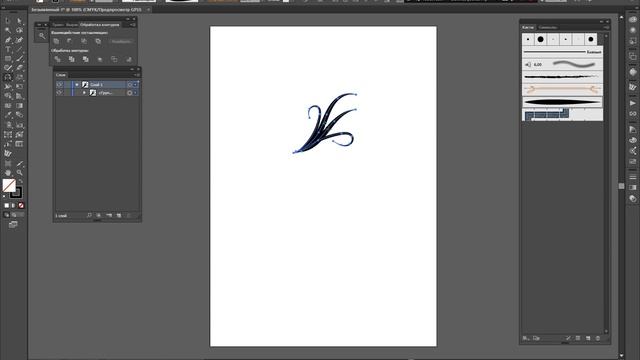Select the Paintbrush tool
The width and height of the screenshot is (640, 360).
pos(19,59)
